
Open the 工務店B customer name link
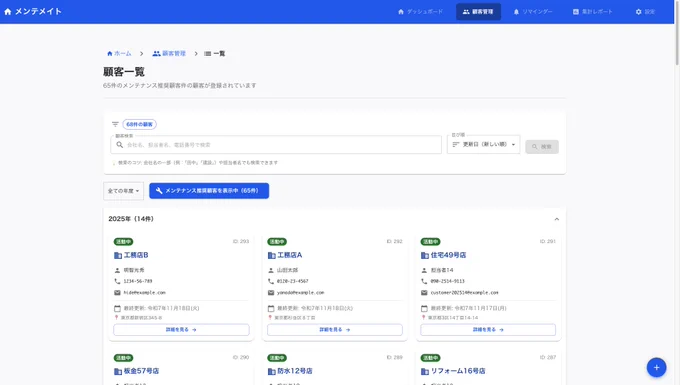[x=136, y=255]
